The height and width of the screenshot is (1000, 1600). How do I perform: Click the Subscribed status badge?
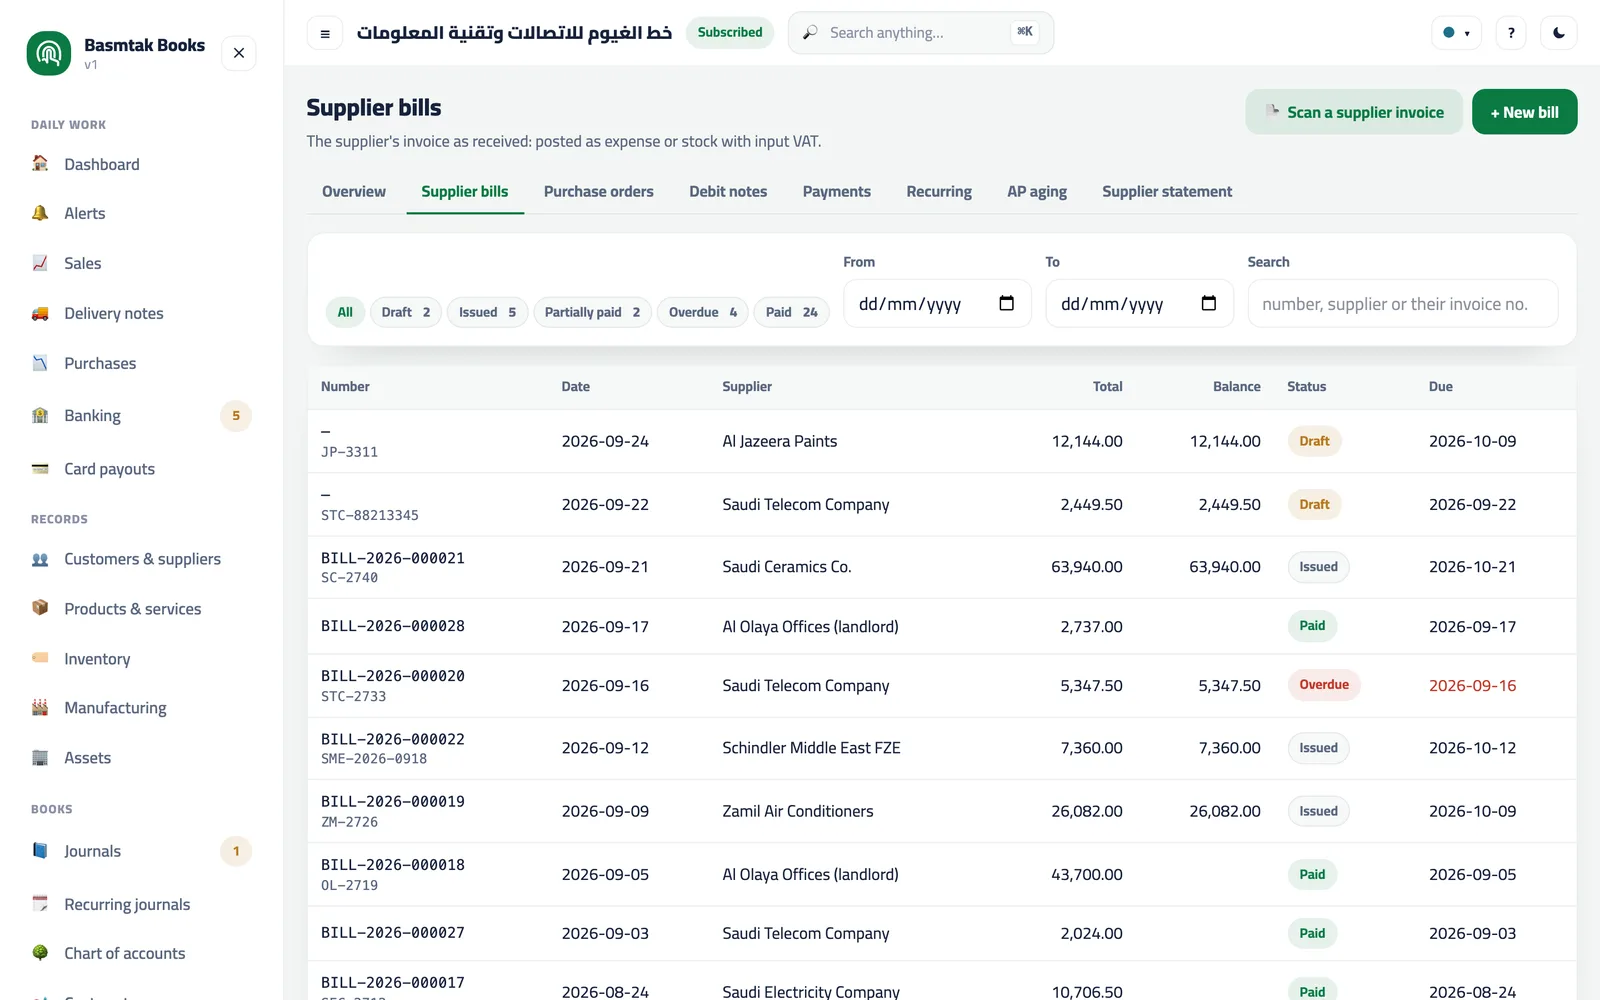[730, 33]
